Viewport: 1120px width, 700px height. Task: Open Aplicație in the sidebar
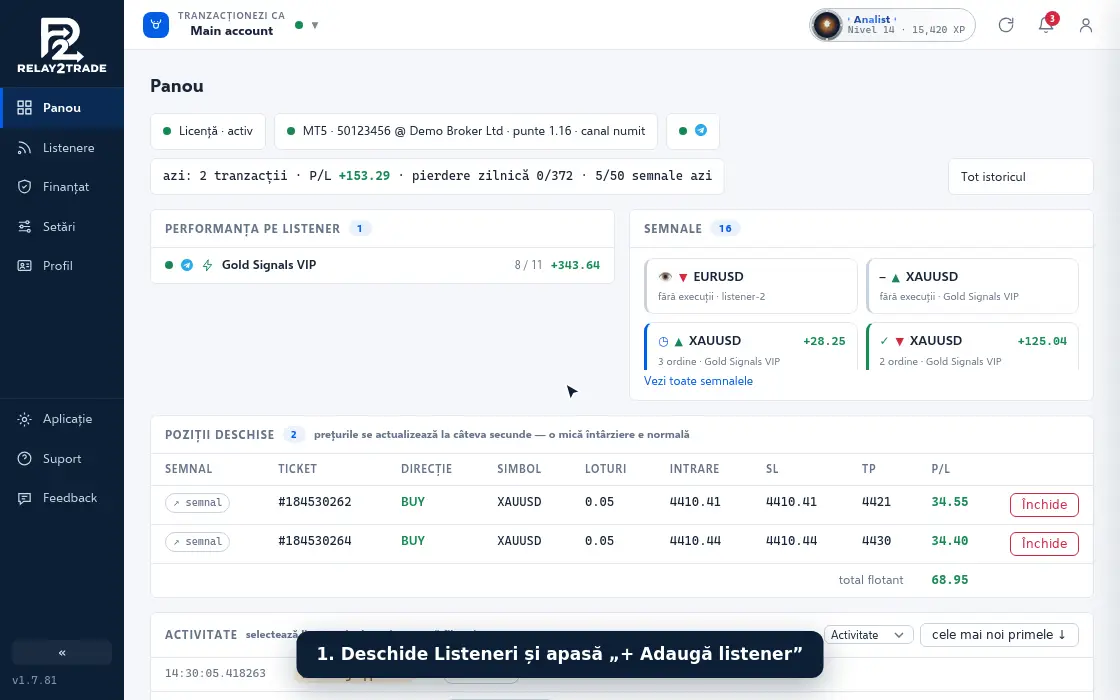(61, 419)
